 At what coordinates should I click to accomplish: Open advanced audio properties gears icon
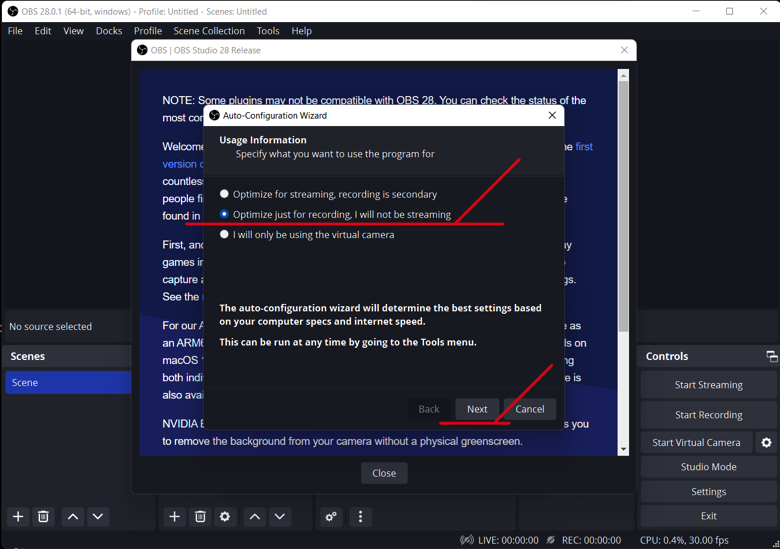[x=331, y=517]
